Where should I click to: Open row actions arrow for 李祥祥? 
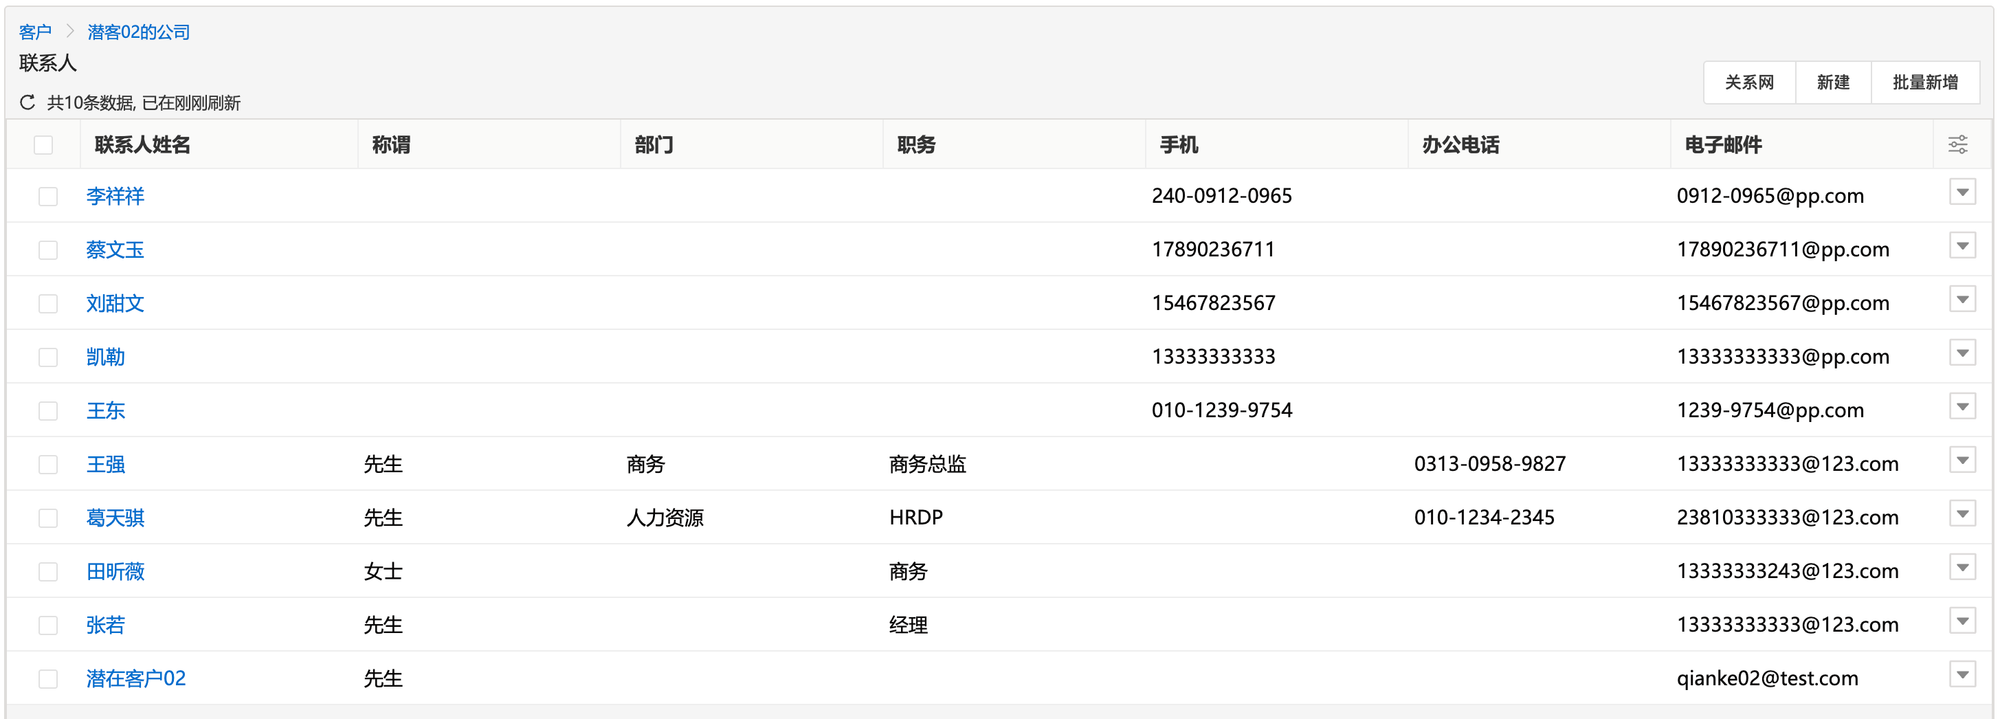click(1962, 192)
